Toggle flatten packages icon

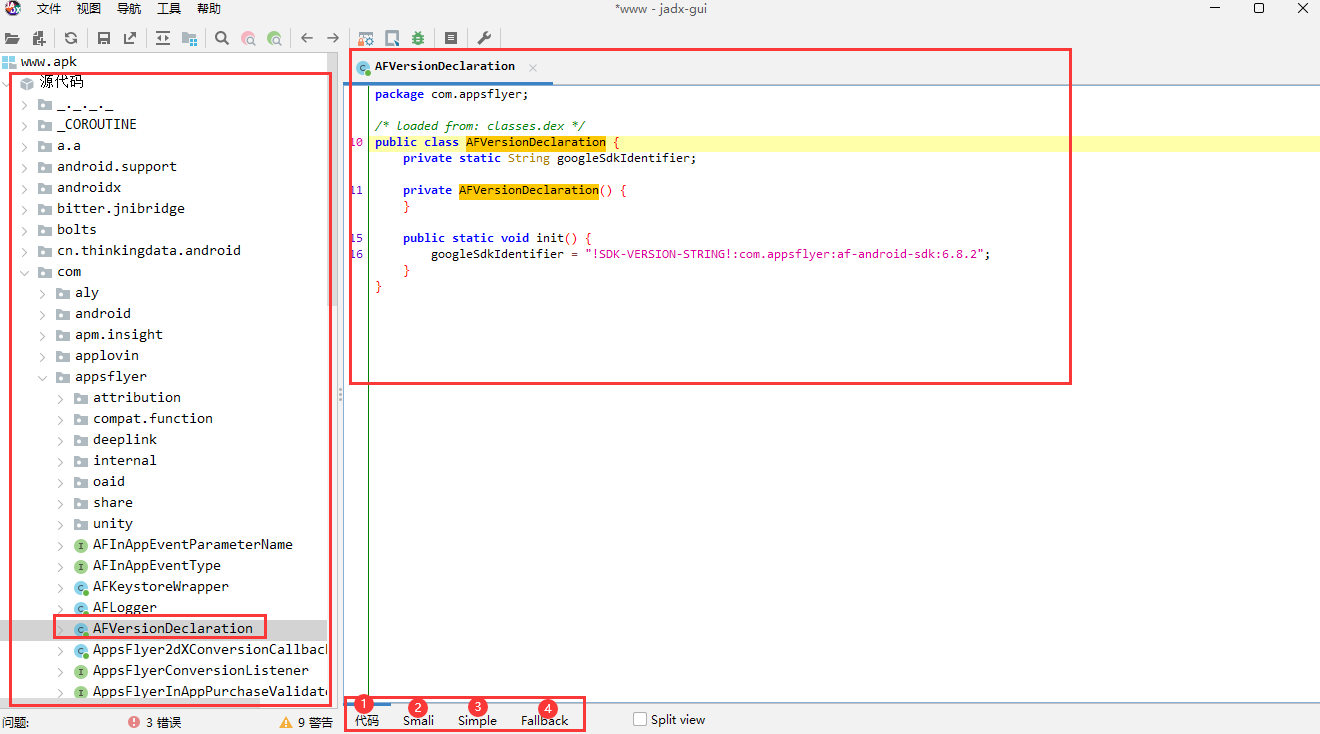(x=190, y=38)
